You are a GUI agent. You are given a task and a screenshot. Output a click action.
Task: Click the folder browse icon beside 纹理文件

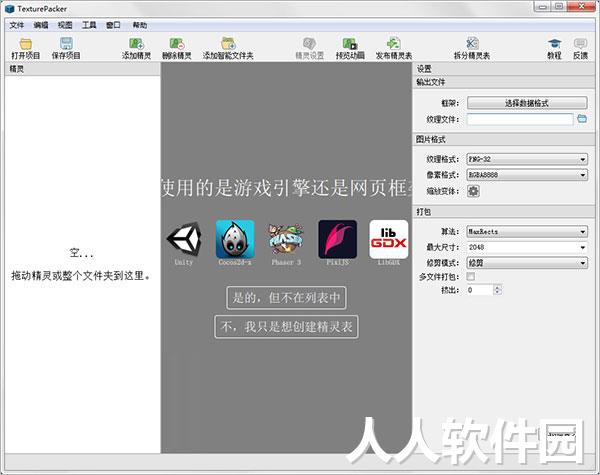pyautogui.click(x=582, y=119)
